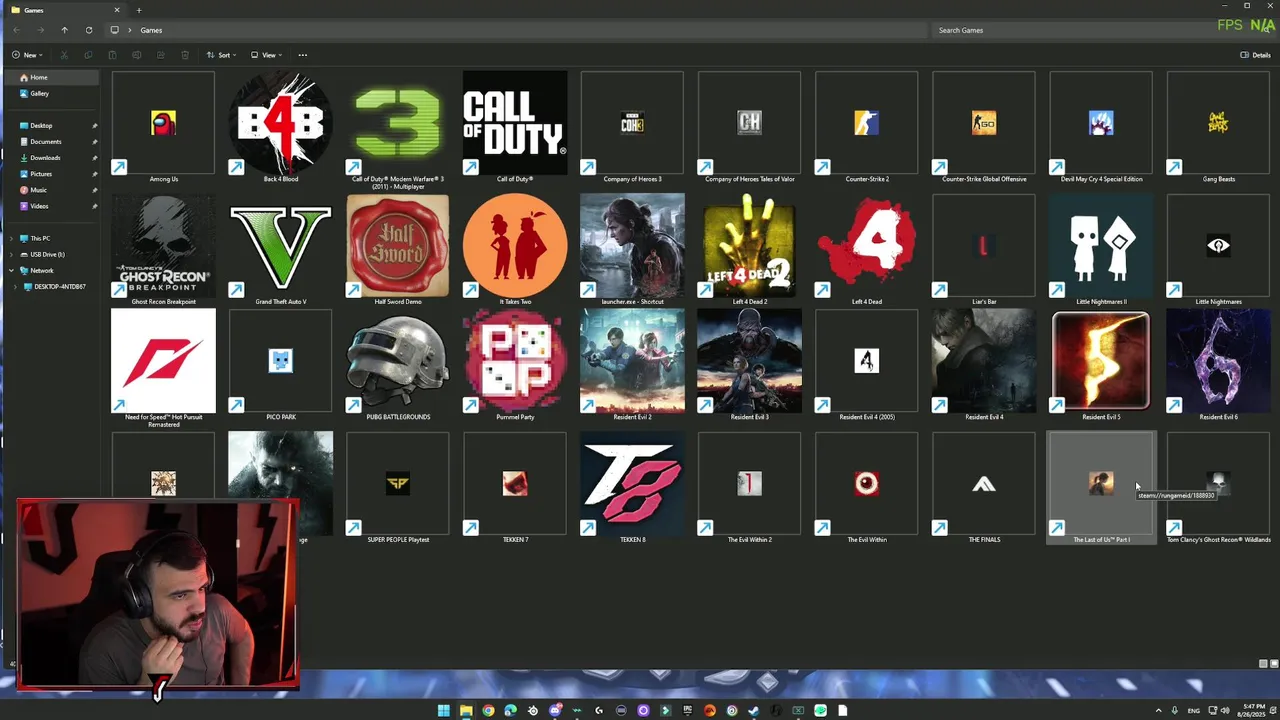Add a new Explorer tab
The height and width of the screenshot is (720, 1280).
coord(139,10)
